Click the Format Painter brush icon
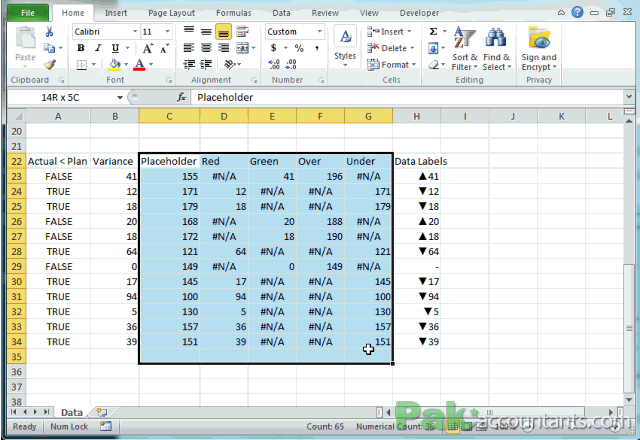 [x=49, y=64]
